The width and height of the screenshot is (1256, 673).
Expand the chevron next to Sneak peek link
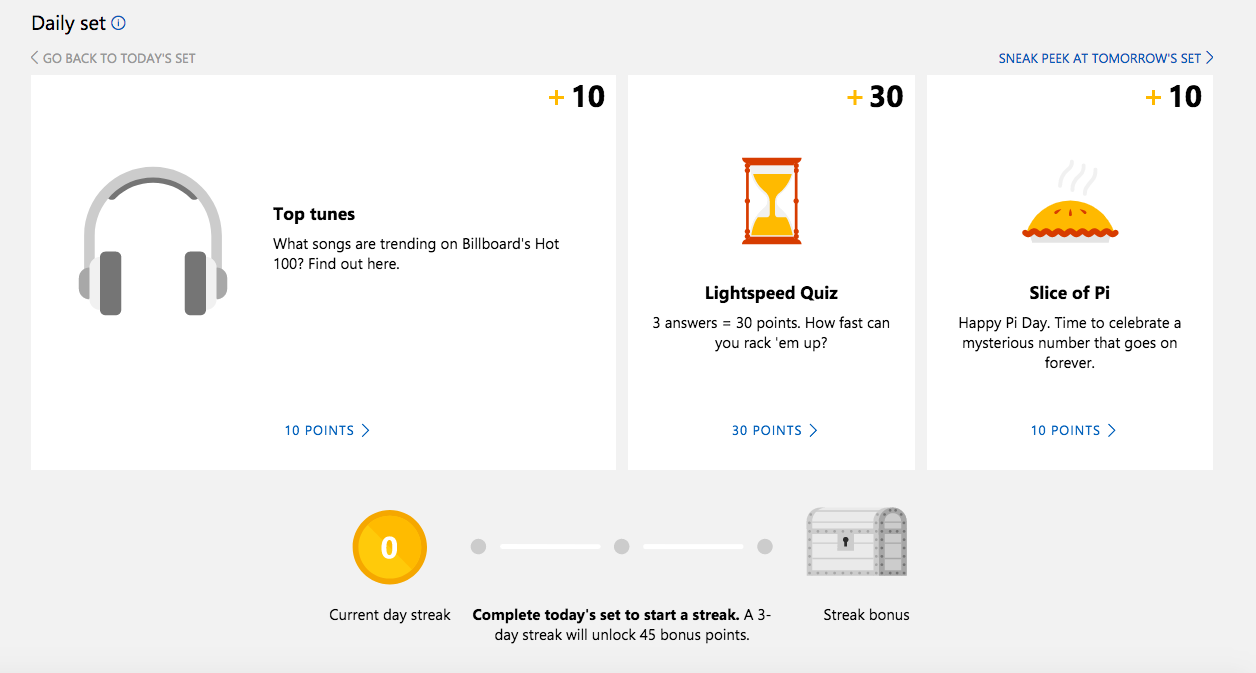(x=1209, y=58)
